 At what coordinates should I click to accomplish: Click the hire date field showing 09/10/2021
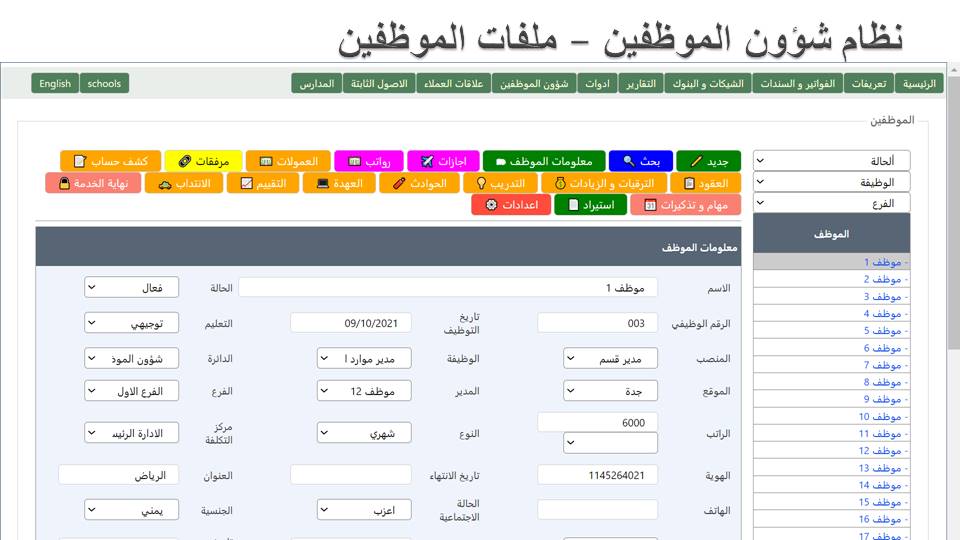(x=350, y=323)
